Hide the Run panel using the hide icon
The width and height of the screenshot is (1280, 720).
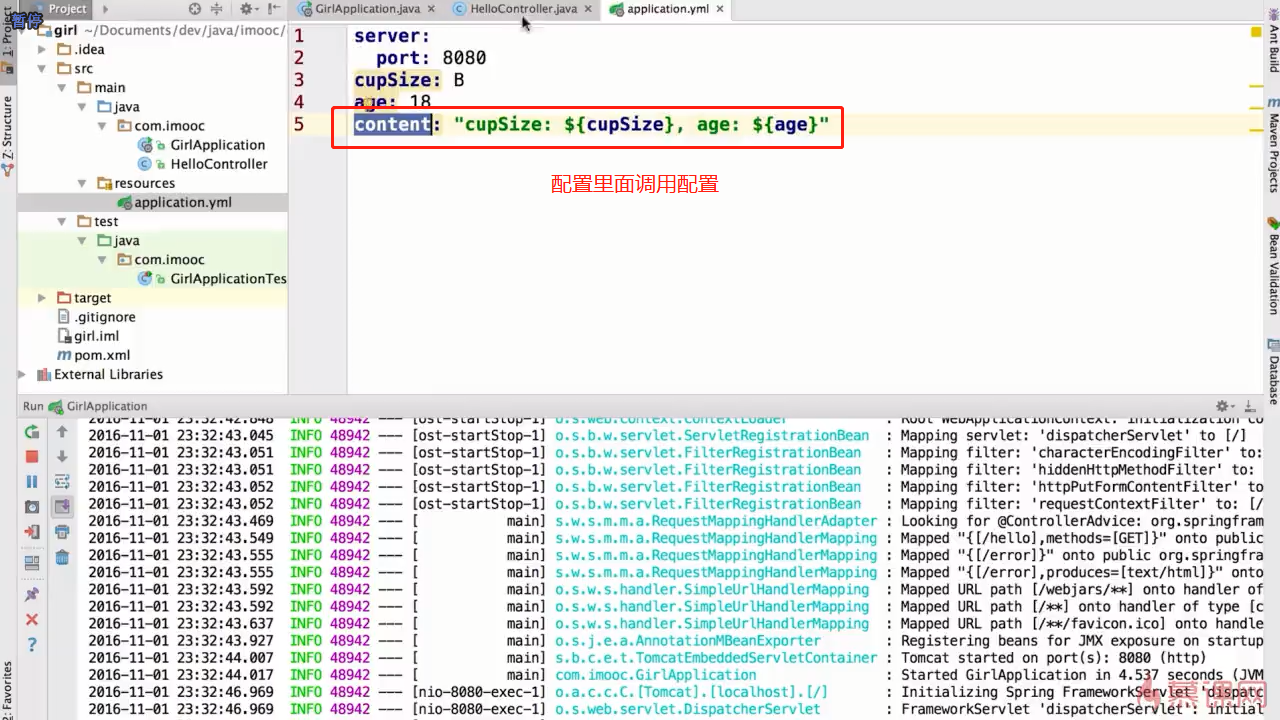click(x=1252, y=406)
